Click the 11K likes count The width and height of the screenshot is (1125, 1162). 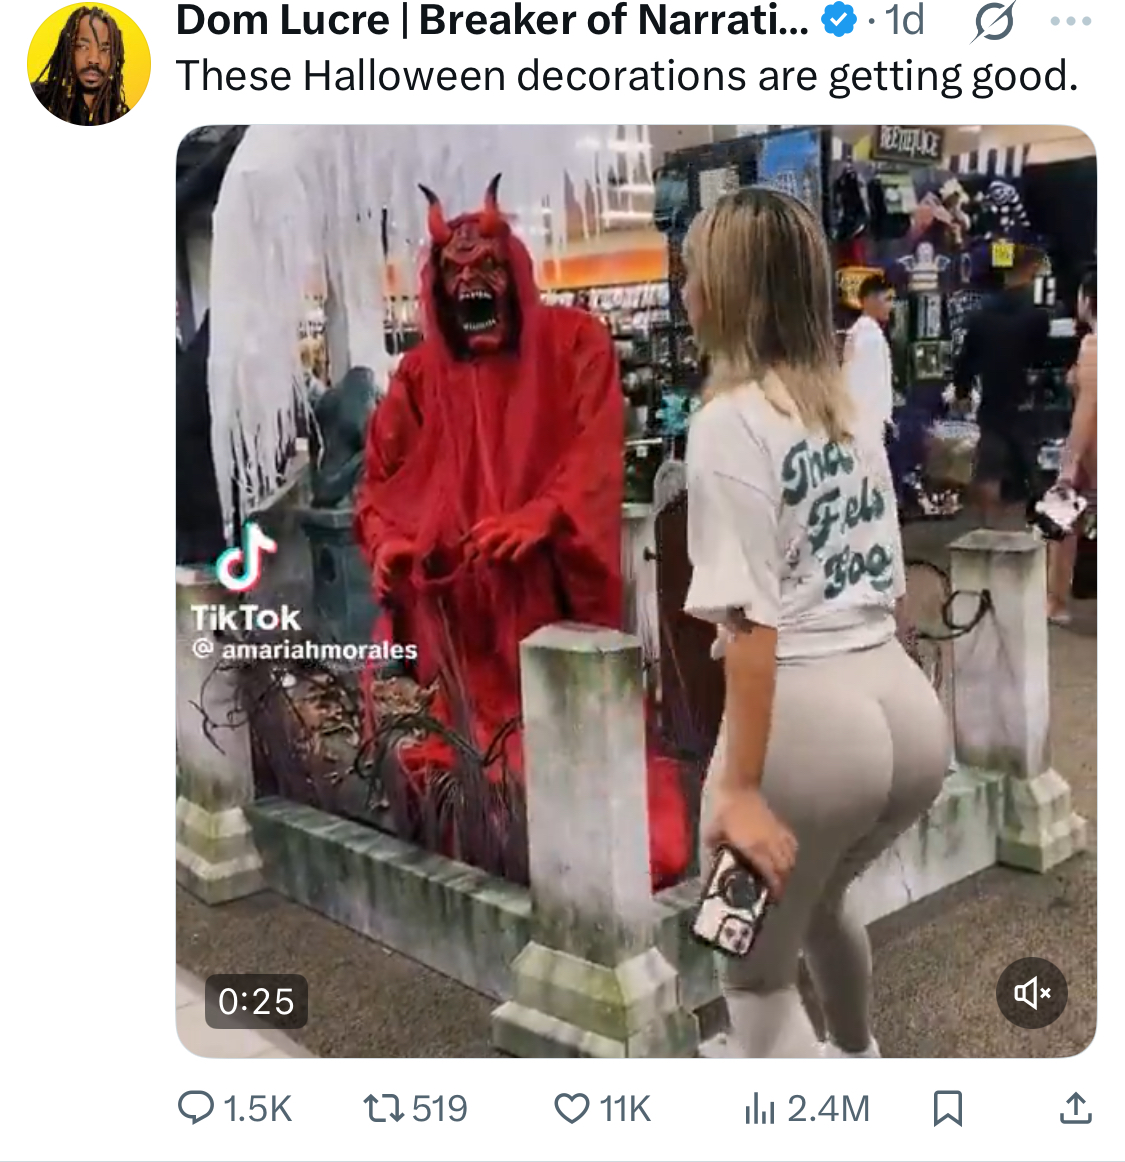[625, 1109]
